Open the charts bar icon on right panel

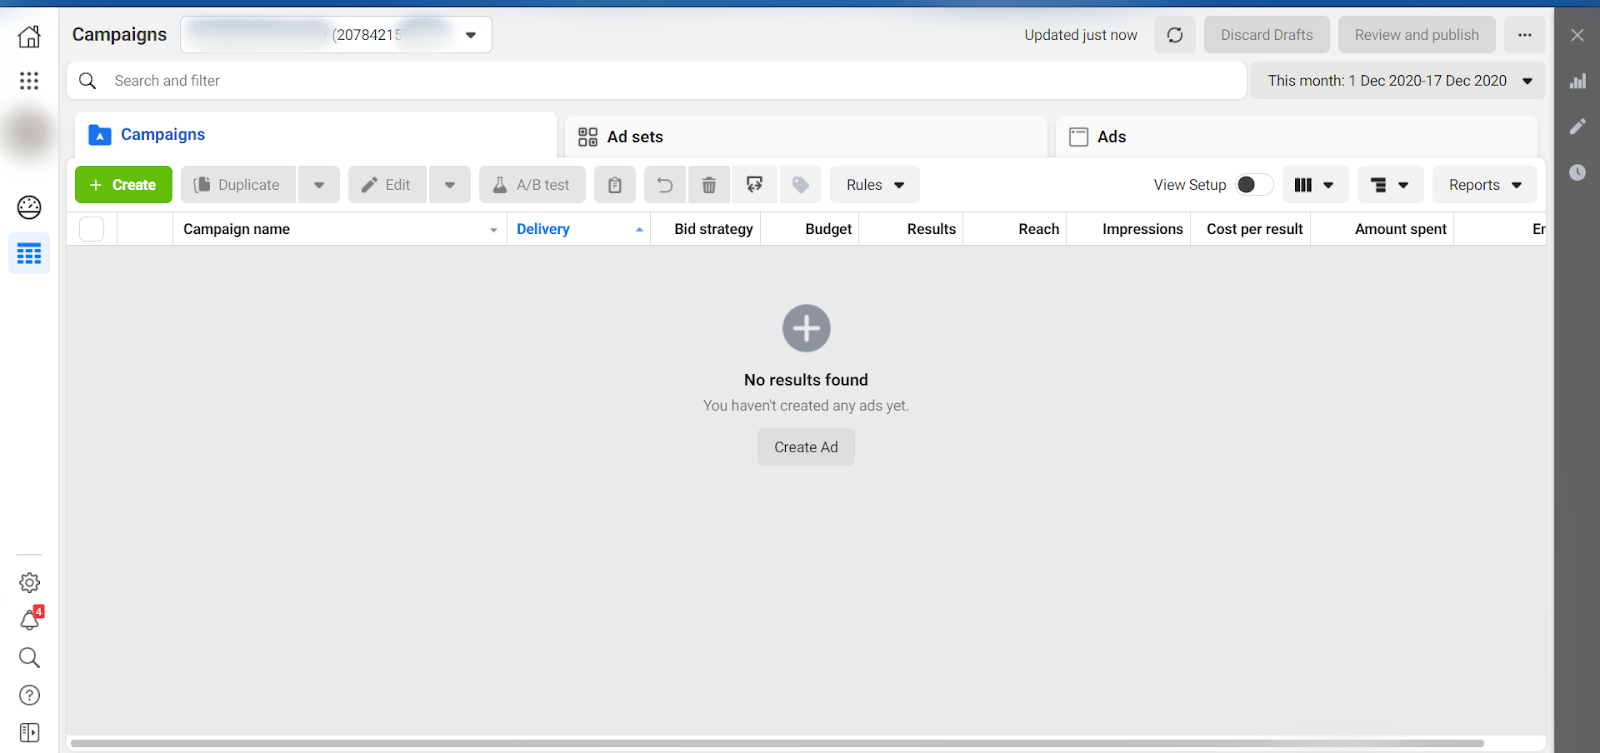tap(1578, 81)
